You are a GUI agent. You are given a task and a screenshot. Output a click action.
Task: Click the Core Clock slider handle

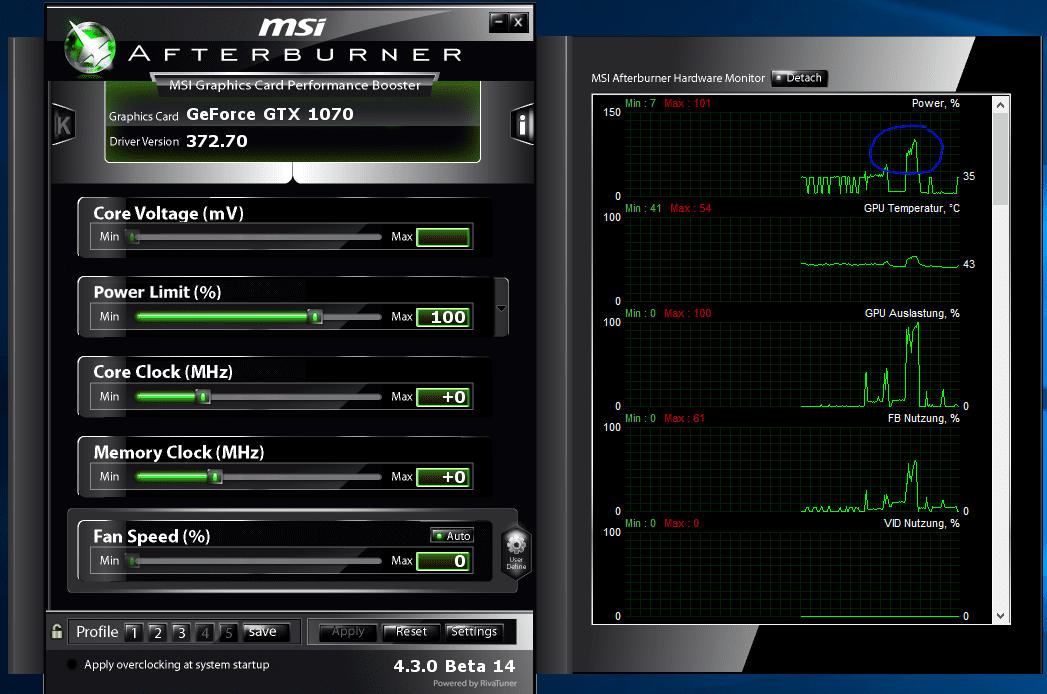(x=204, y=397)
